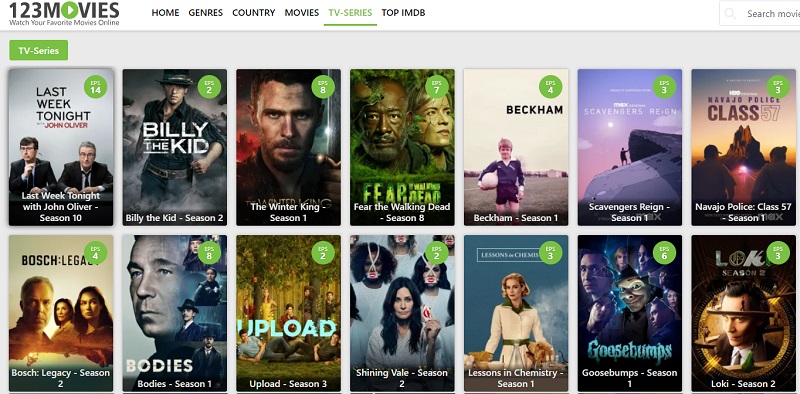
Task: Click 'Bosch: Legacy - Season 2' title
Action: [x=61, y=378]
